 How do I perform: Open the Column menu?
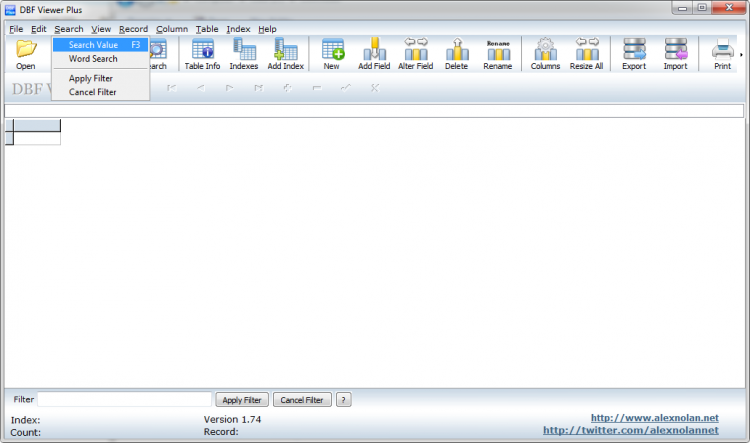(172, 29)
